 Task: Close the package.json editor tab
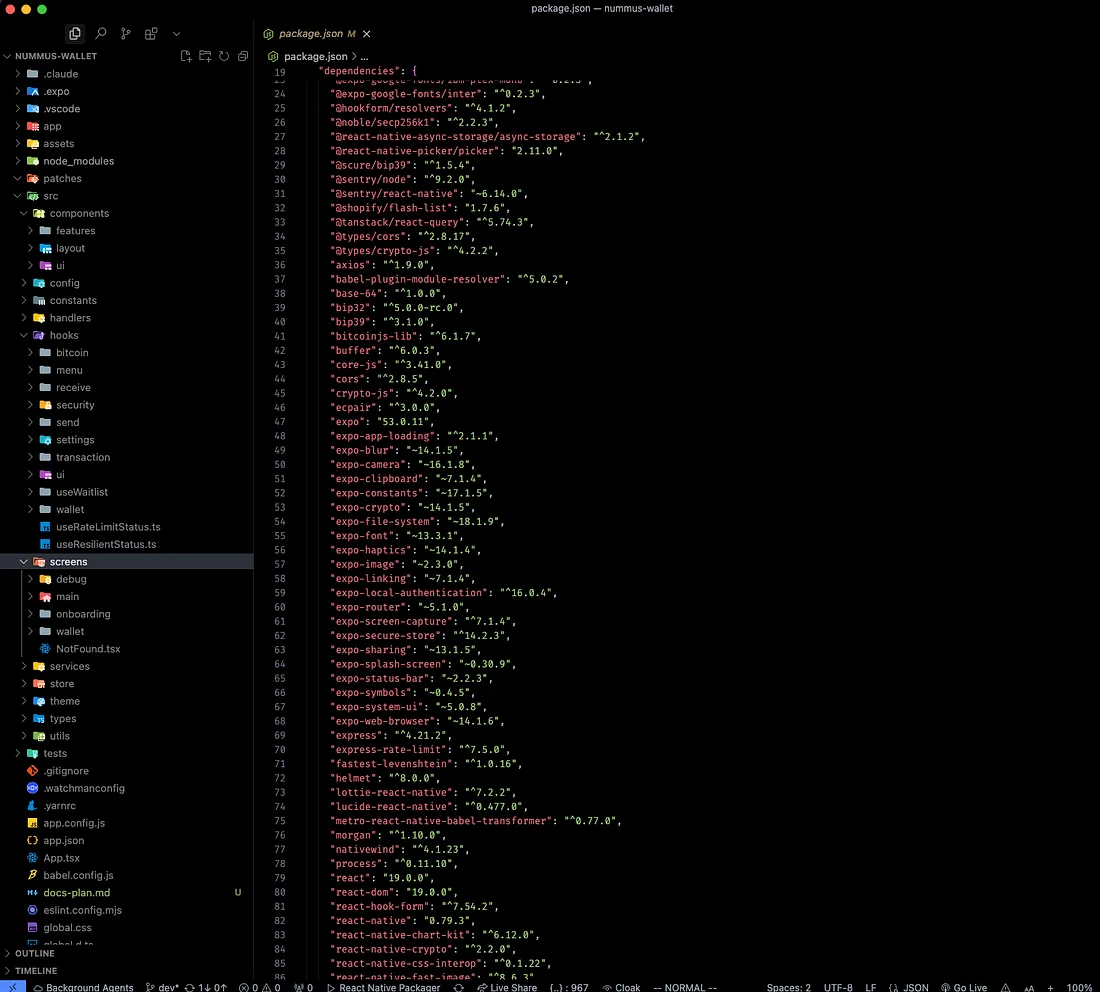(366, 34)
